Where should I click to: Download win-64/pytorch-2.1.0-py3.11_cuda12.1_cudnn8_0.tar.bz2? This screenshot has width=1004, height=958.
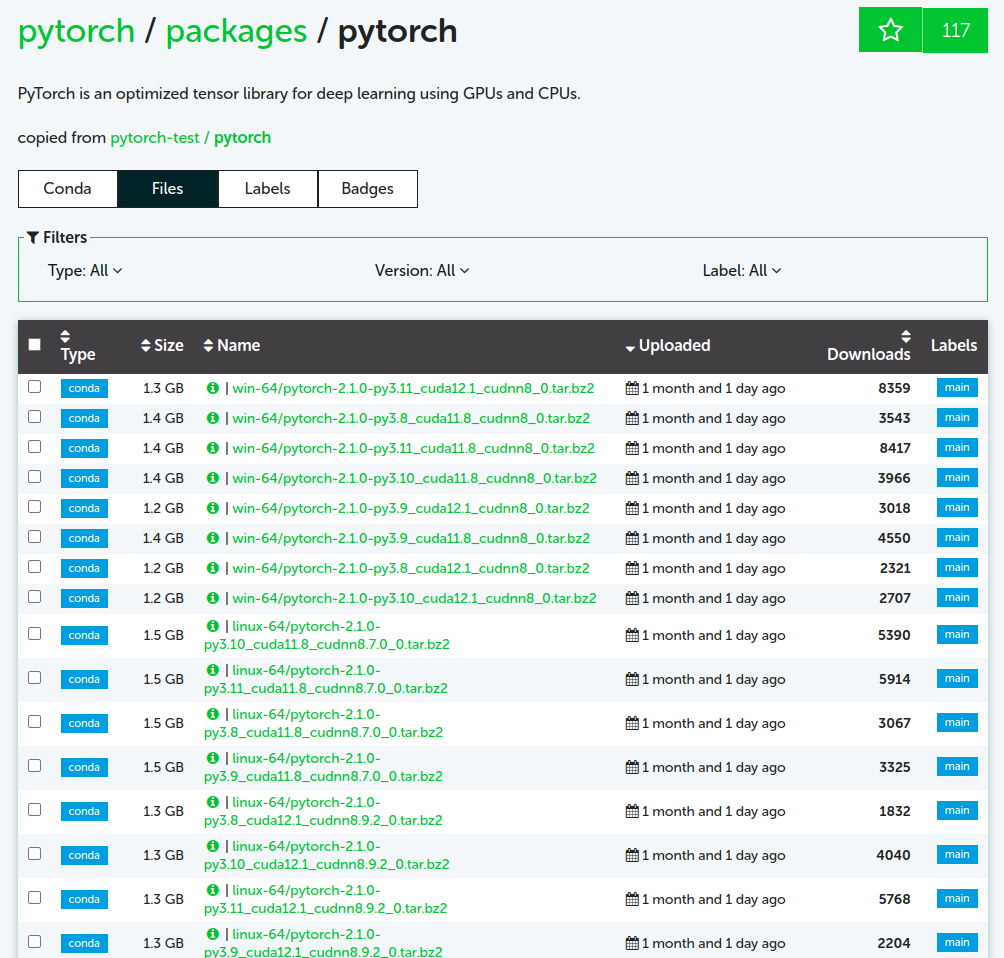(413, 388)
